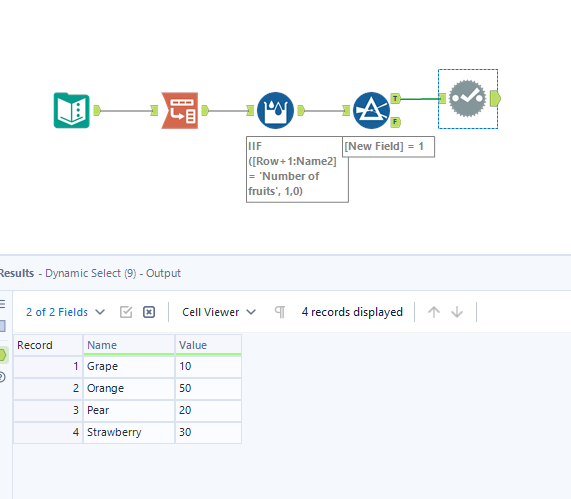571x499 pixels.
Task: Open the 2 of 2 Fields dropdown
Action: (x=65, y=312)
